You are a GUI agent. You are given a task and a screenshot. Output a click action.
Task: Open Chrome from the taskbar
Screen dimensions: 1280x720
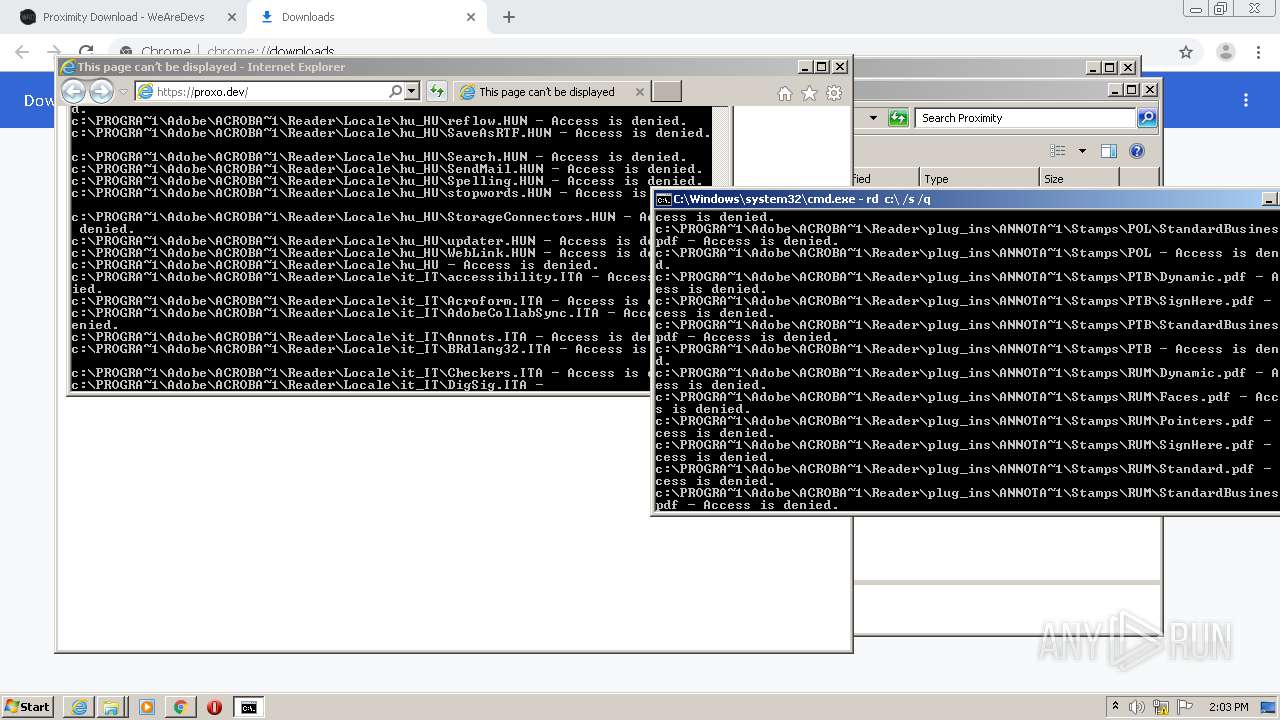(x=180, y=707)
